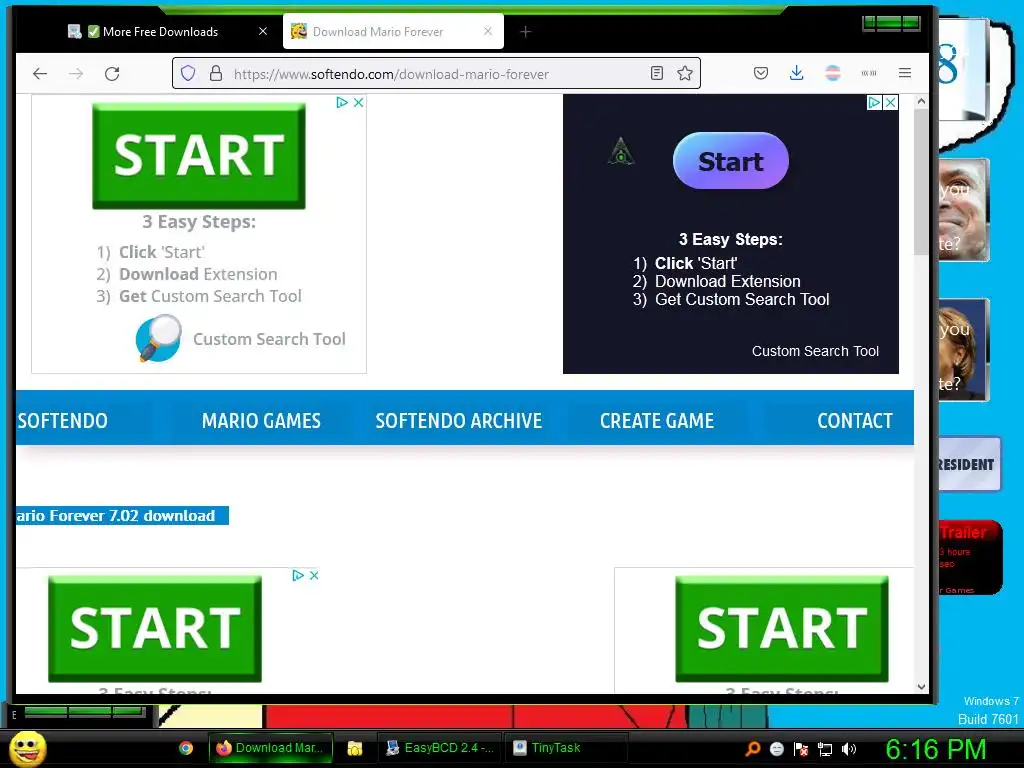This screenshot has height=768, width=1024.
Task: Click the purple Start ad button
Action: pos(731,161)
